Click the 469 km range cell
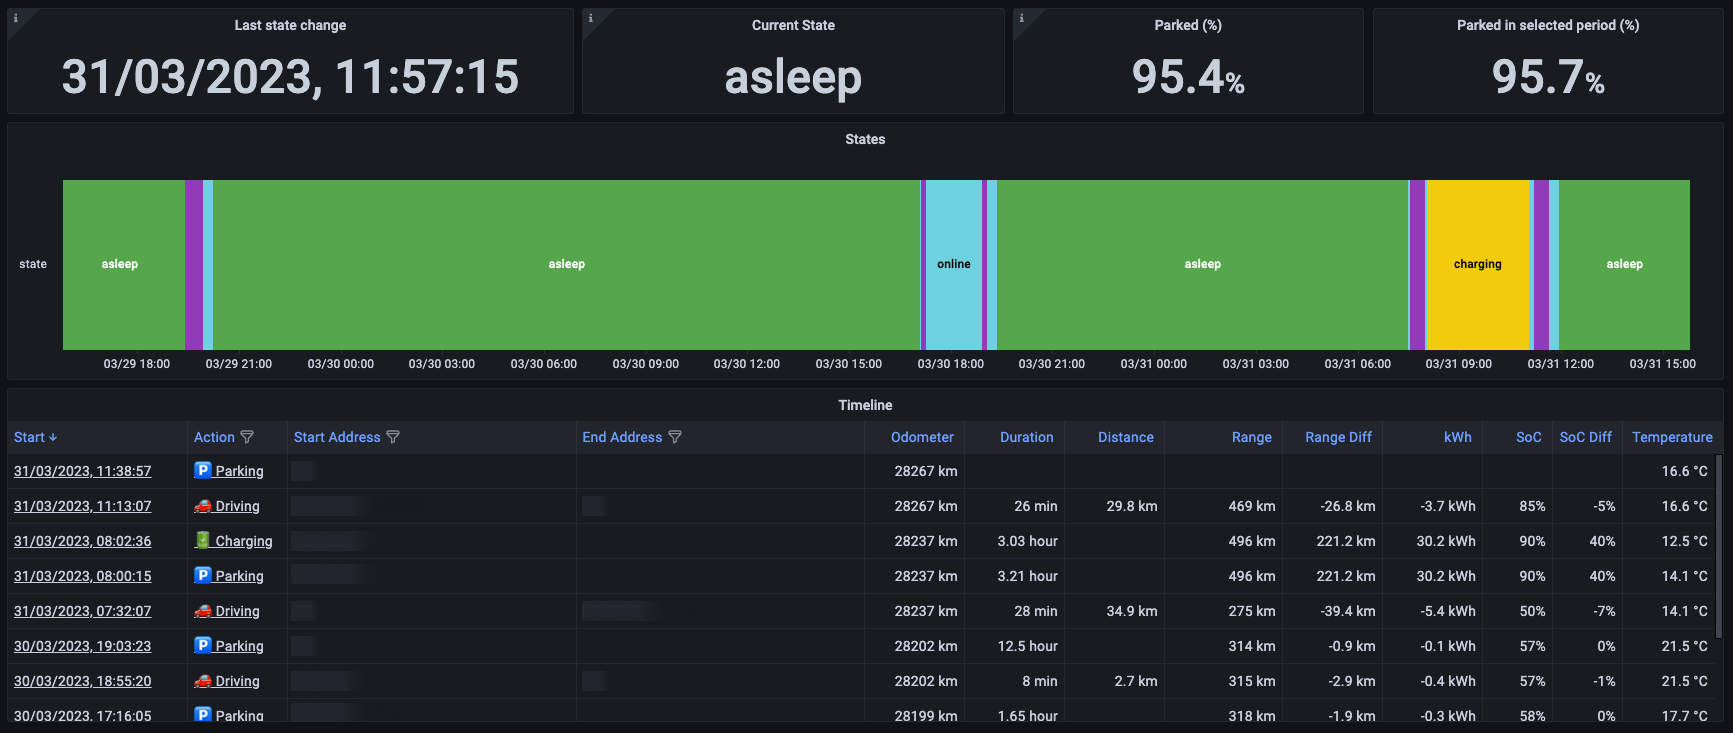Screen dimensions: 1733x733 [1252, 506]
